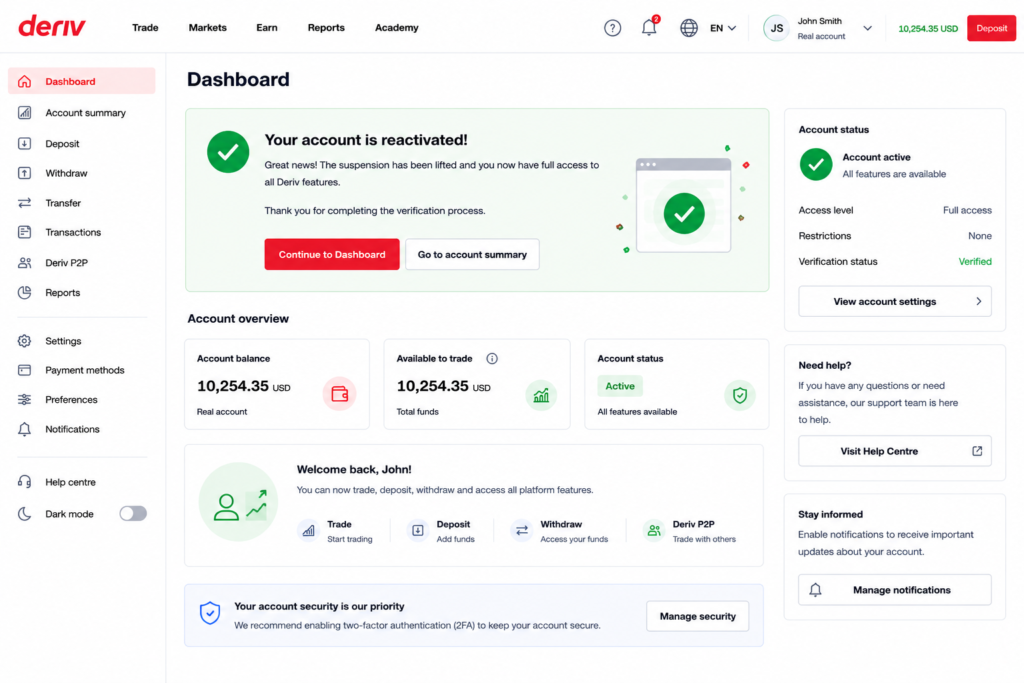Image resolution: width=1024 pixels, height=683 pixels.
Task: Click the Withdraw sidebar icon
Action: click(x=24, y=173)
